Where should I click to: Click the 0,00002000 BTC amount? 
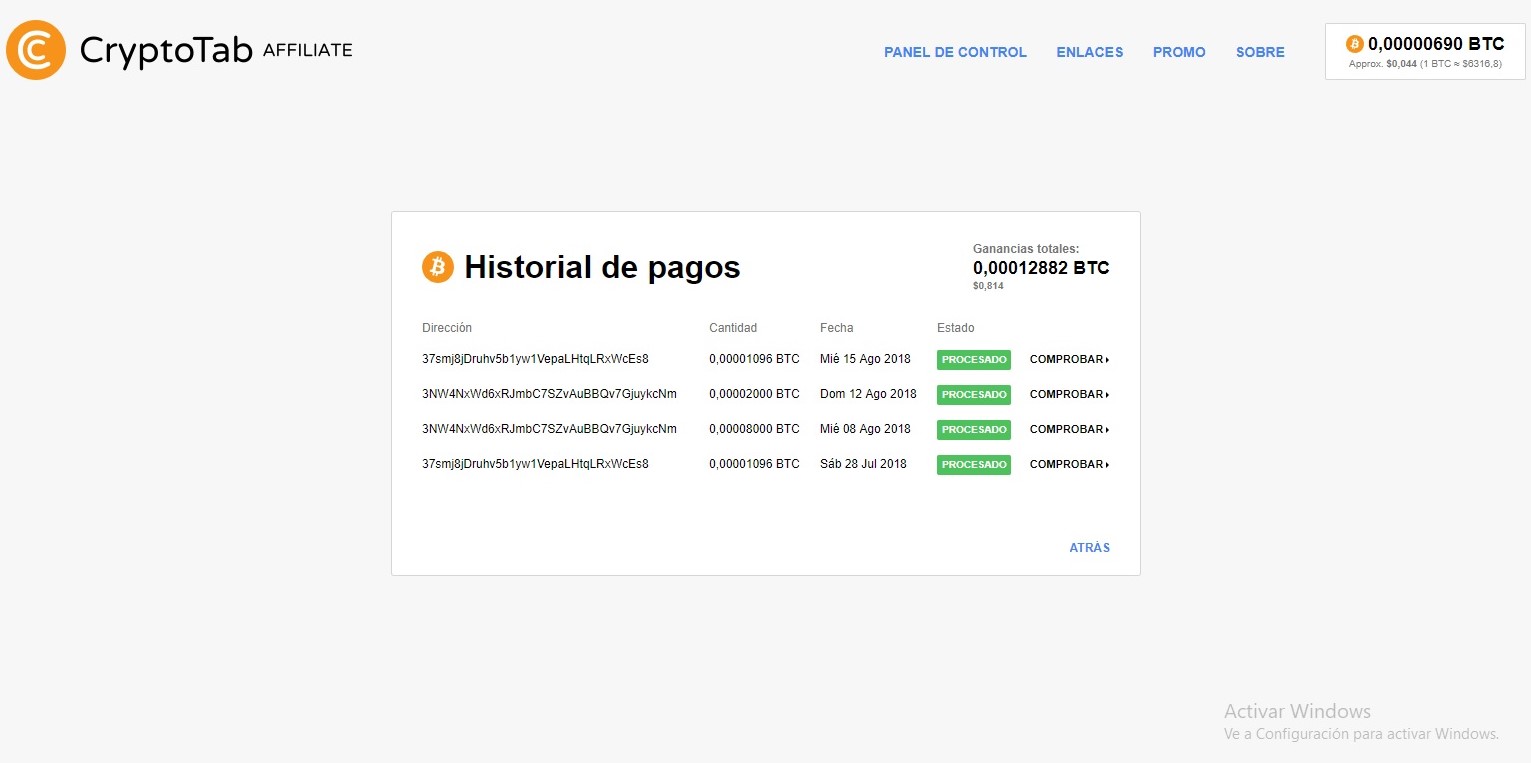(x=754, y=394)
